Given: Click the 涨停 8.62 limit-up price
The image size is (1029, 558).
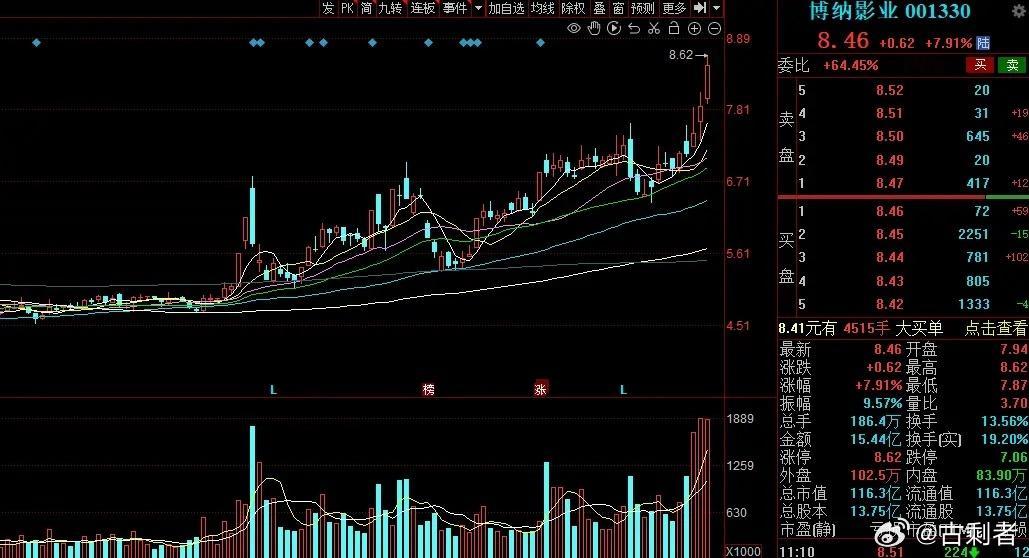Looking at the screenshot, I should click(887, 457).
